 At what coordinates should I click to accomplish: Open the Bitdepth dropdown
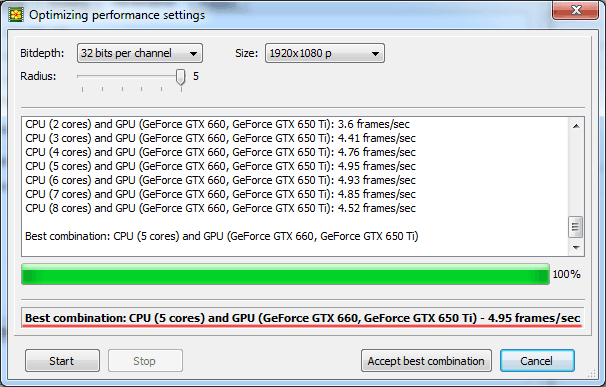pos(140,53)
